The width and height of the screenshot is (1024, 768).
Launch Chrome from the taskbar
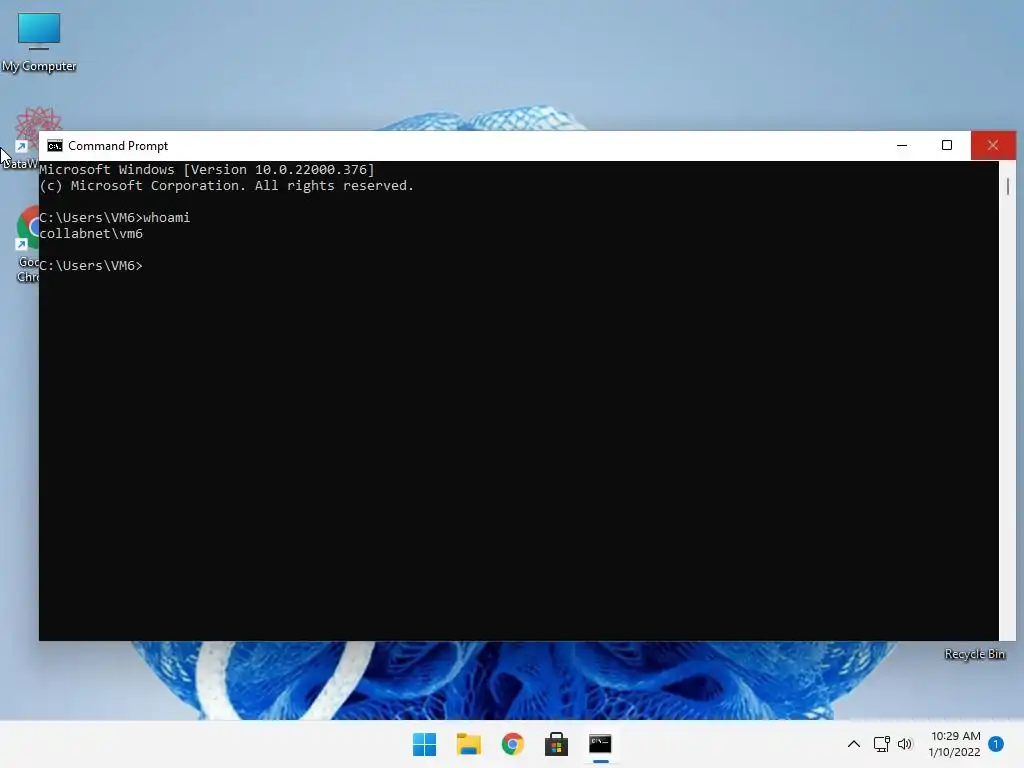[513, 744]
